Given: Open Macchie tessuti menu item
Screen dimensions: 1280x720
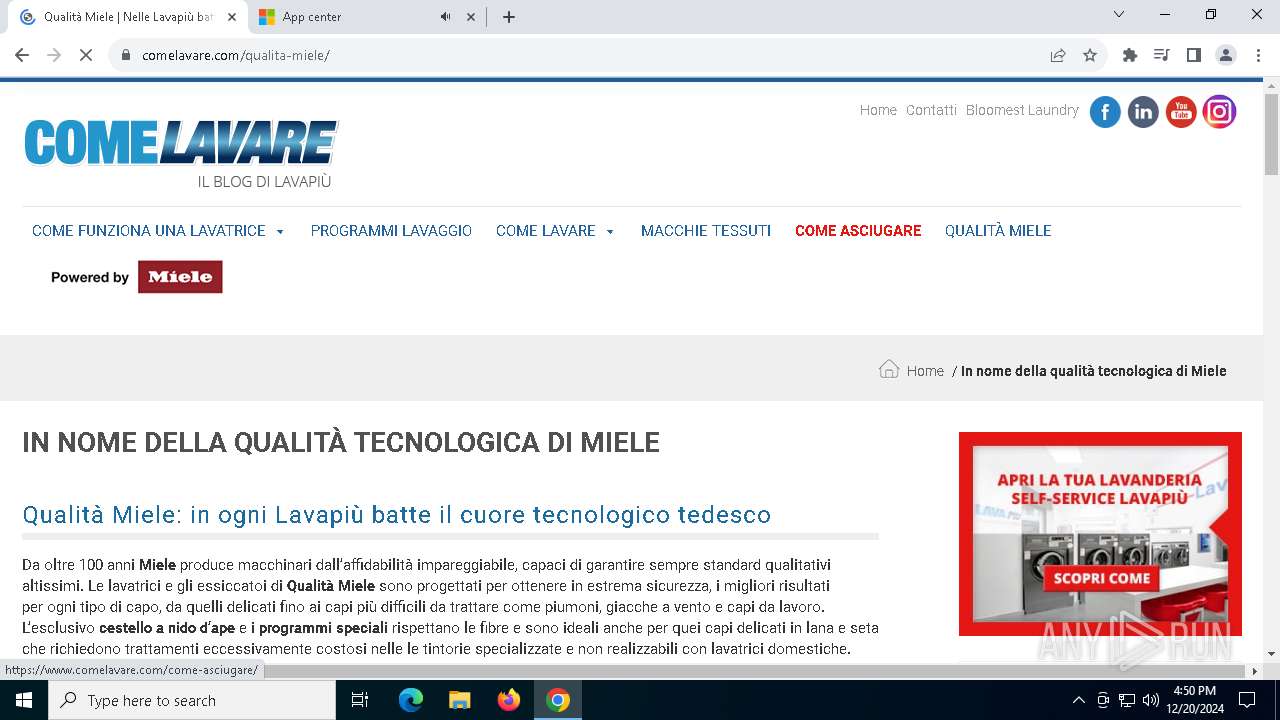Looking at the screenshot, I should (x=706, y=231).
